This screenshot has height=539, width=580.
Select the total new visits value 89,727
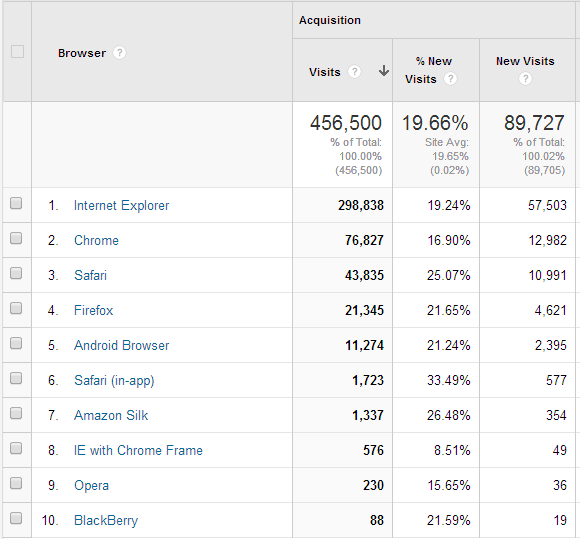pyautogui.click(x=534, y=123)
